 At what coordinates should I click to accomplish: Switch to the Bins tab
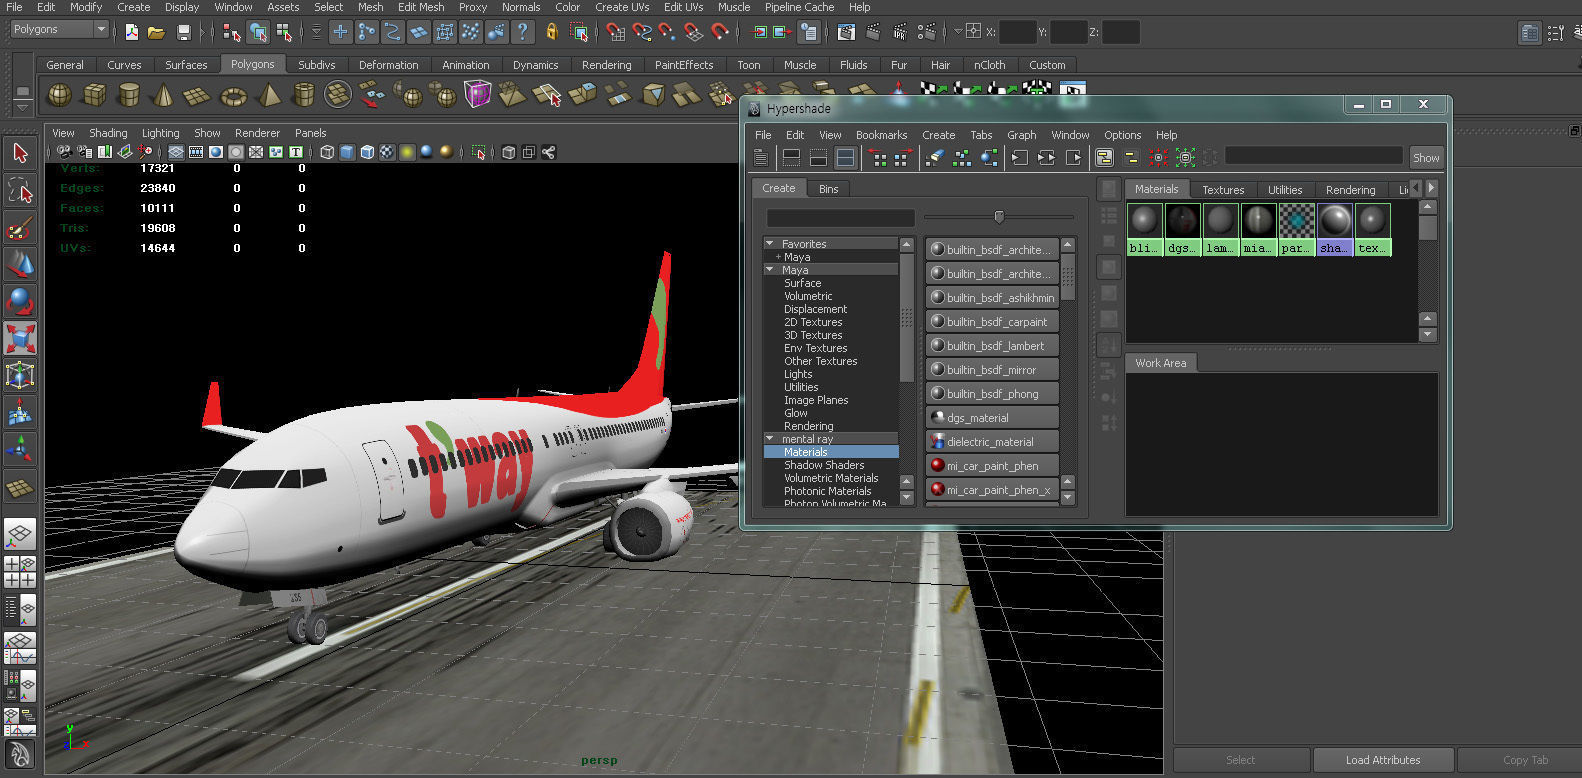point(829,188)
